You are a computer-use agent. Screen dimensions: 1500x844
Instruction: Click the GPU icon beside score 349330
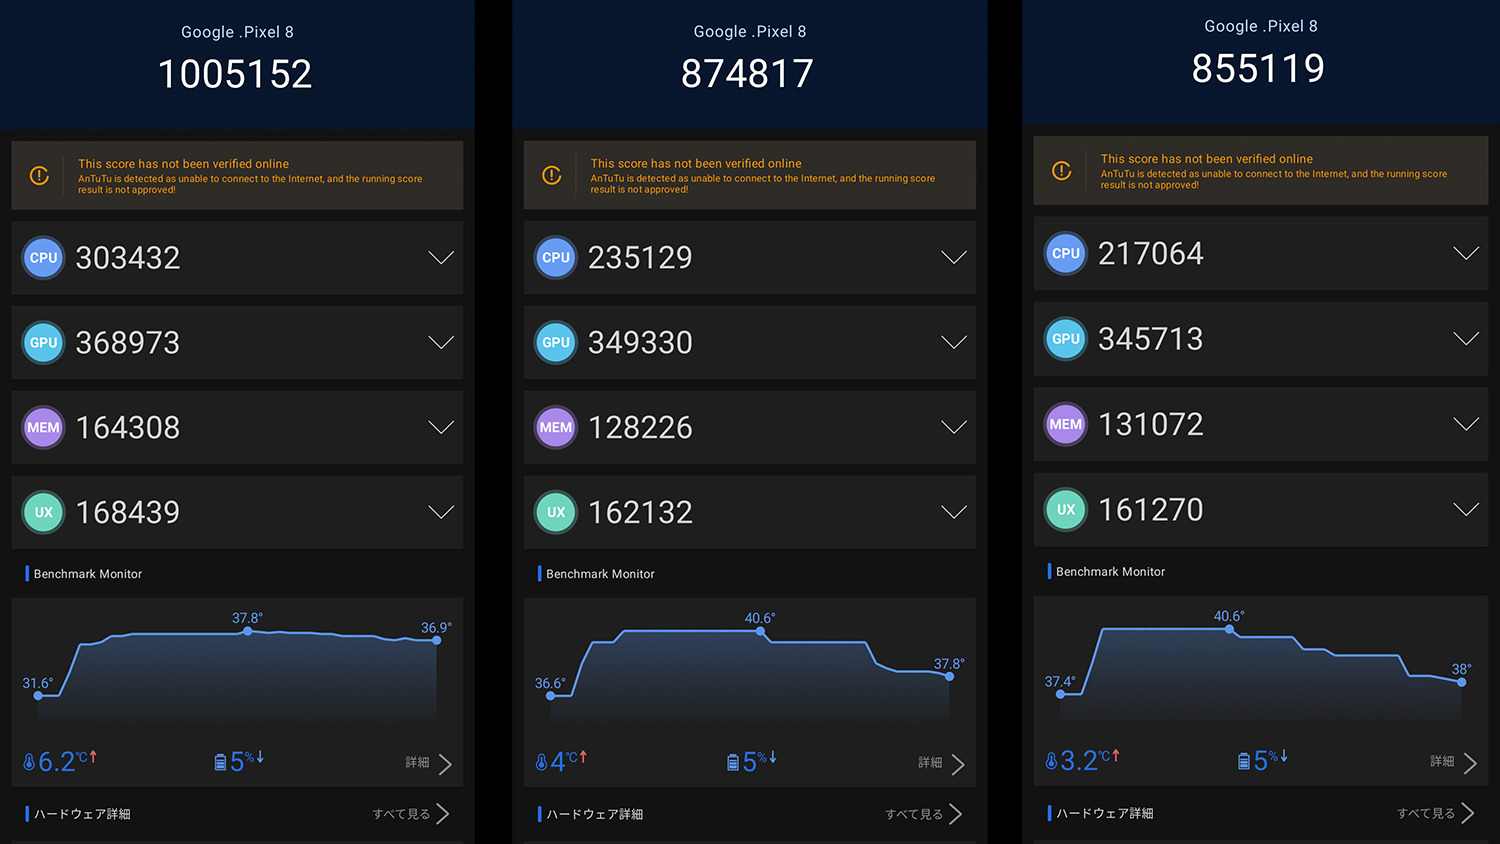pyautogui.click(x=555, y=342)
